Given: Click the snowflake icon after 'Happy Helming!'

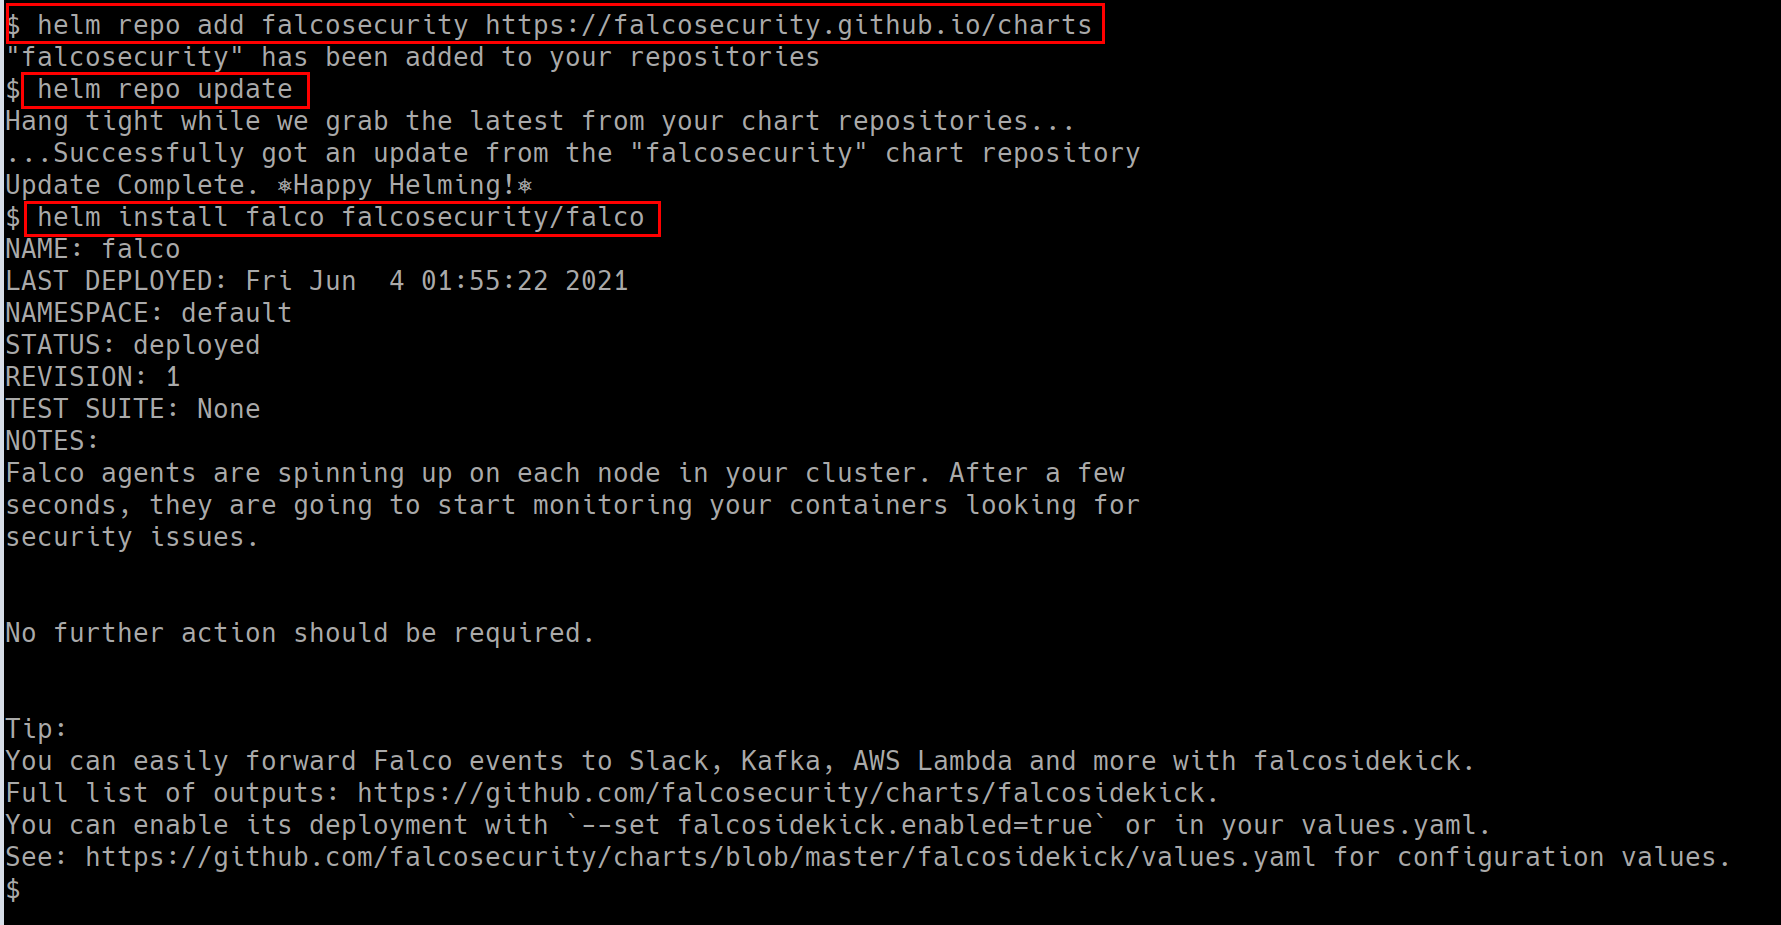Looking at the screenshot, I should [525, 186].
